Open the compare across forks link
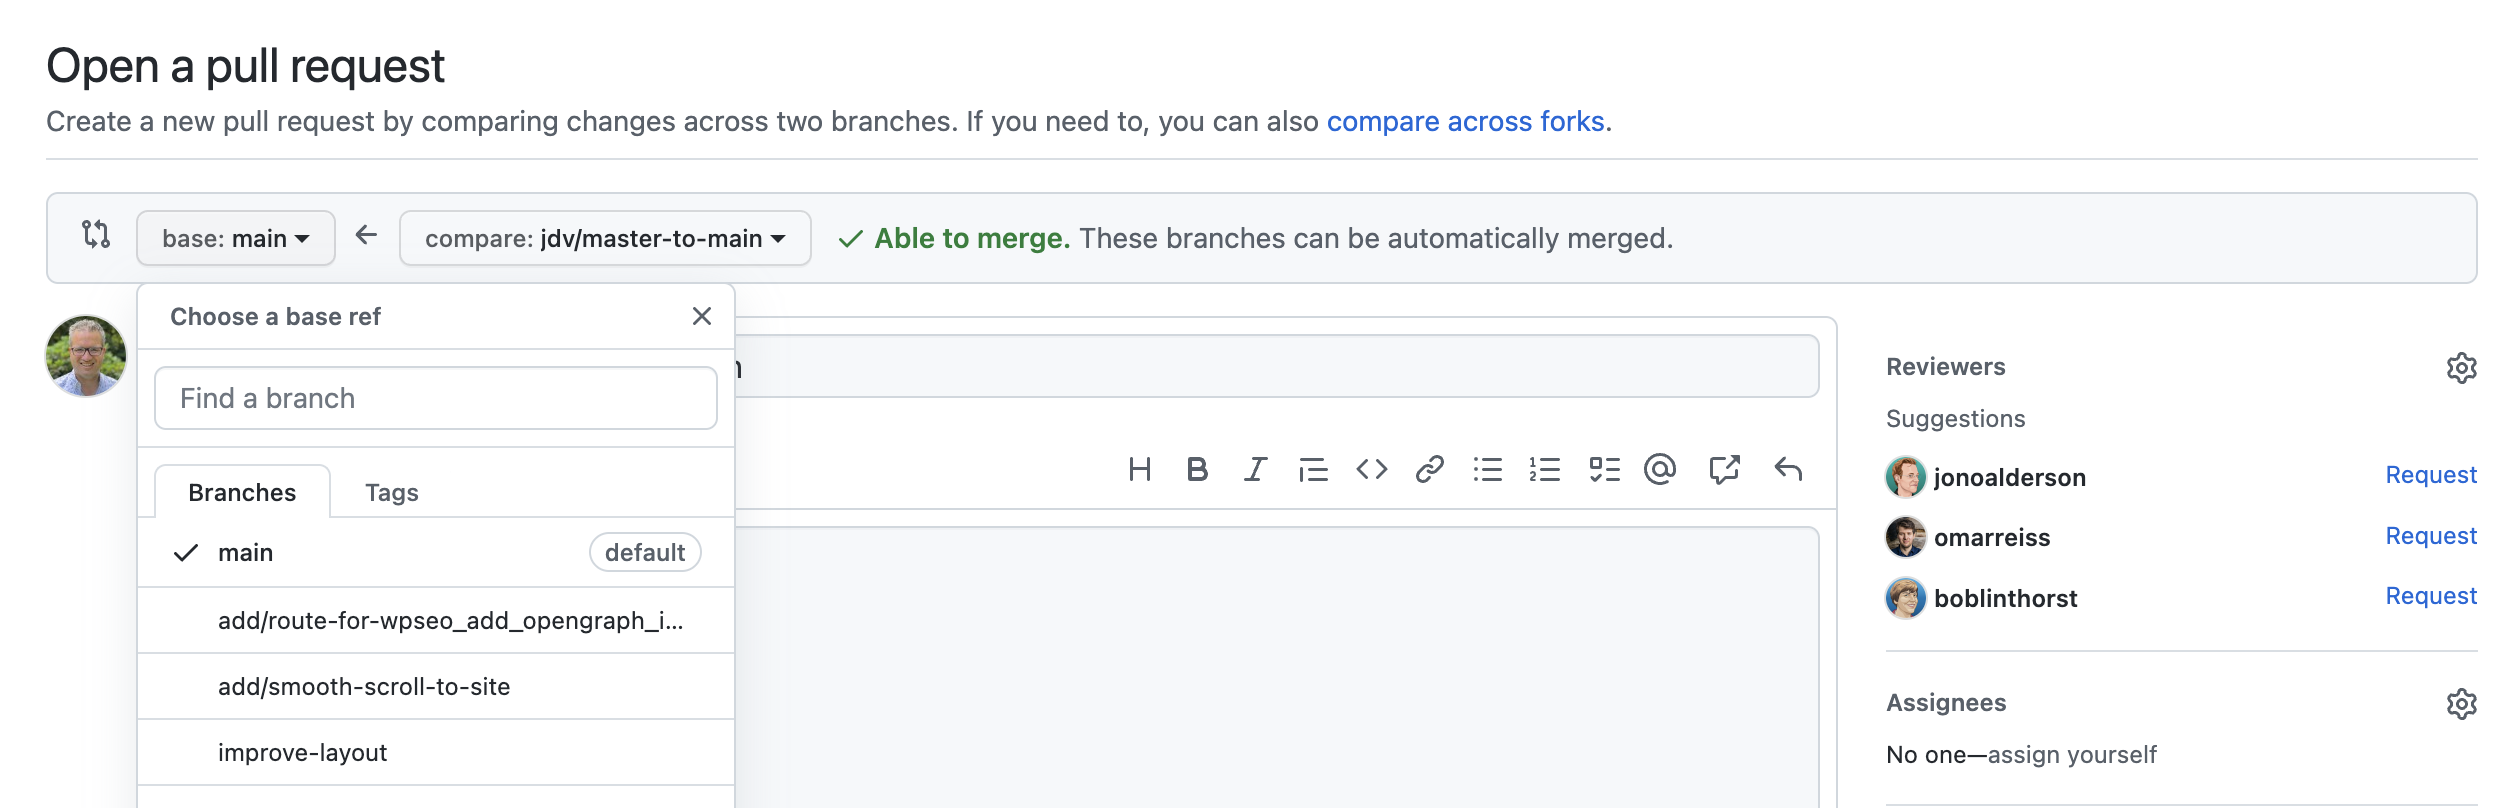The width and height of the screenshot is (2514, 808). [x=1466, y=121]
